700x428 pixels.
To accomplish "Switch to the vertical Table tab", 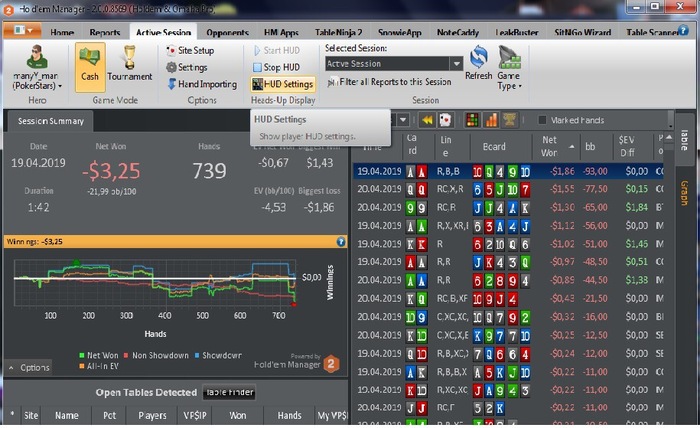I will (x=683, y=140).
